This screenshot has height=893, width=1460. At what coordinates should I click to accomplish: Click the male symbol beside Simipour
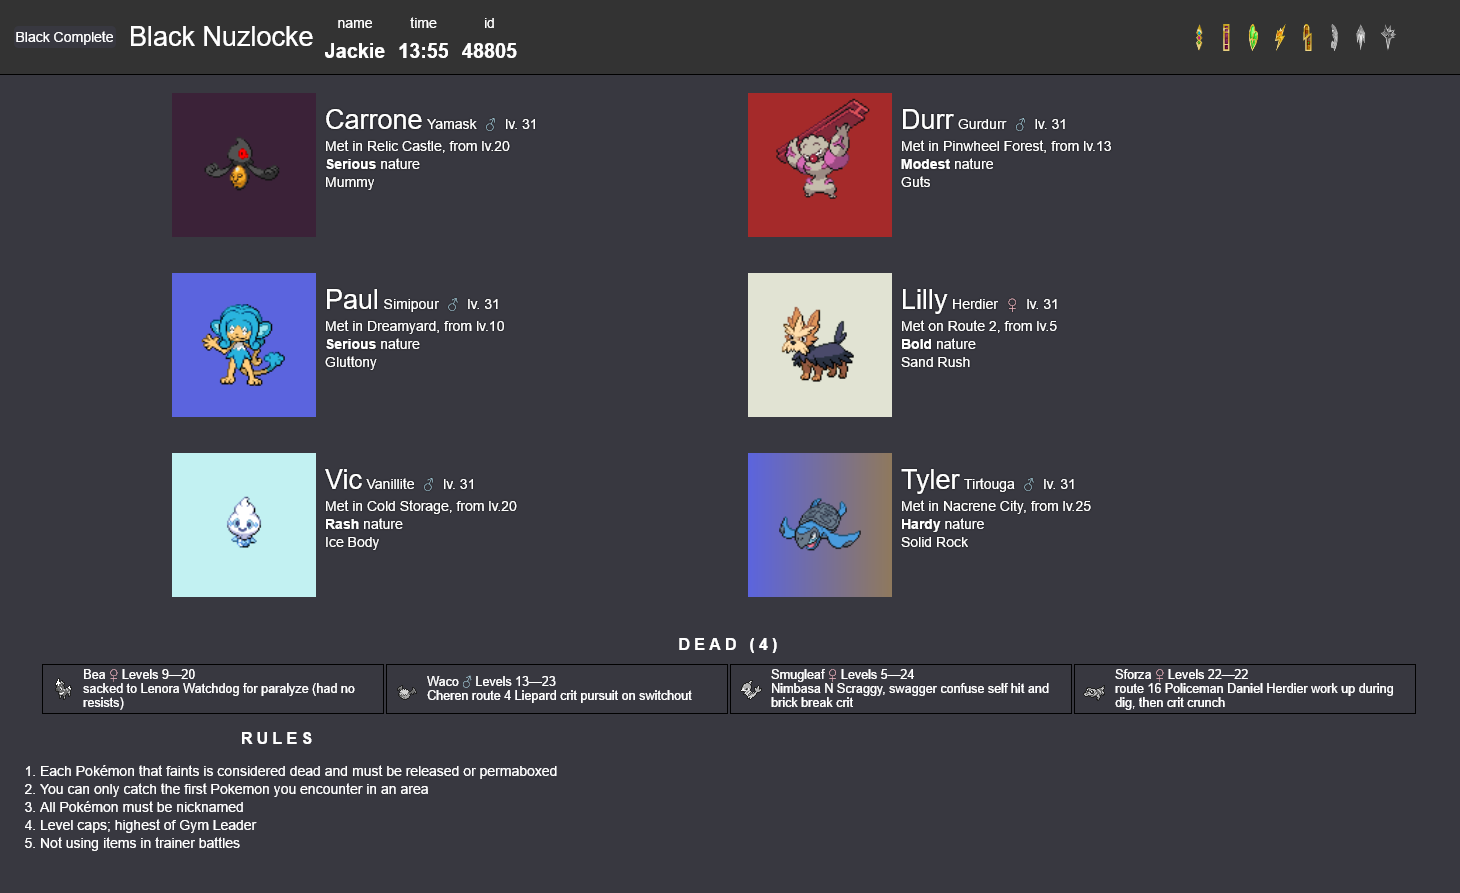(x=453, y=305)
